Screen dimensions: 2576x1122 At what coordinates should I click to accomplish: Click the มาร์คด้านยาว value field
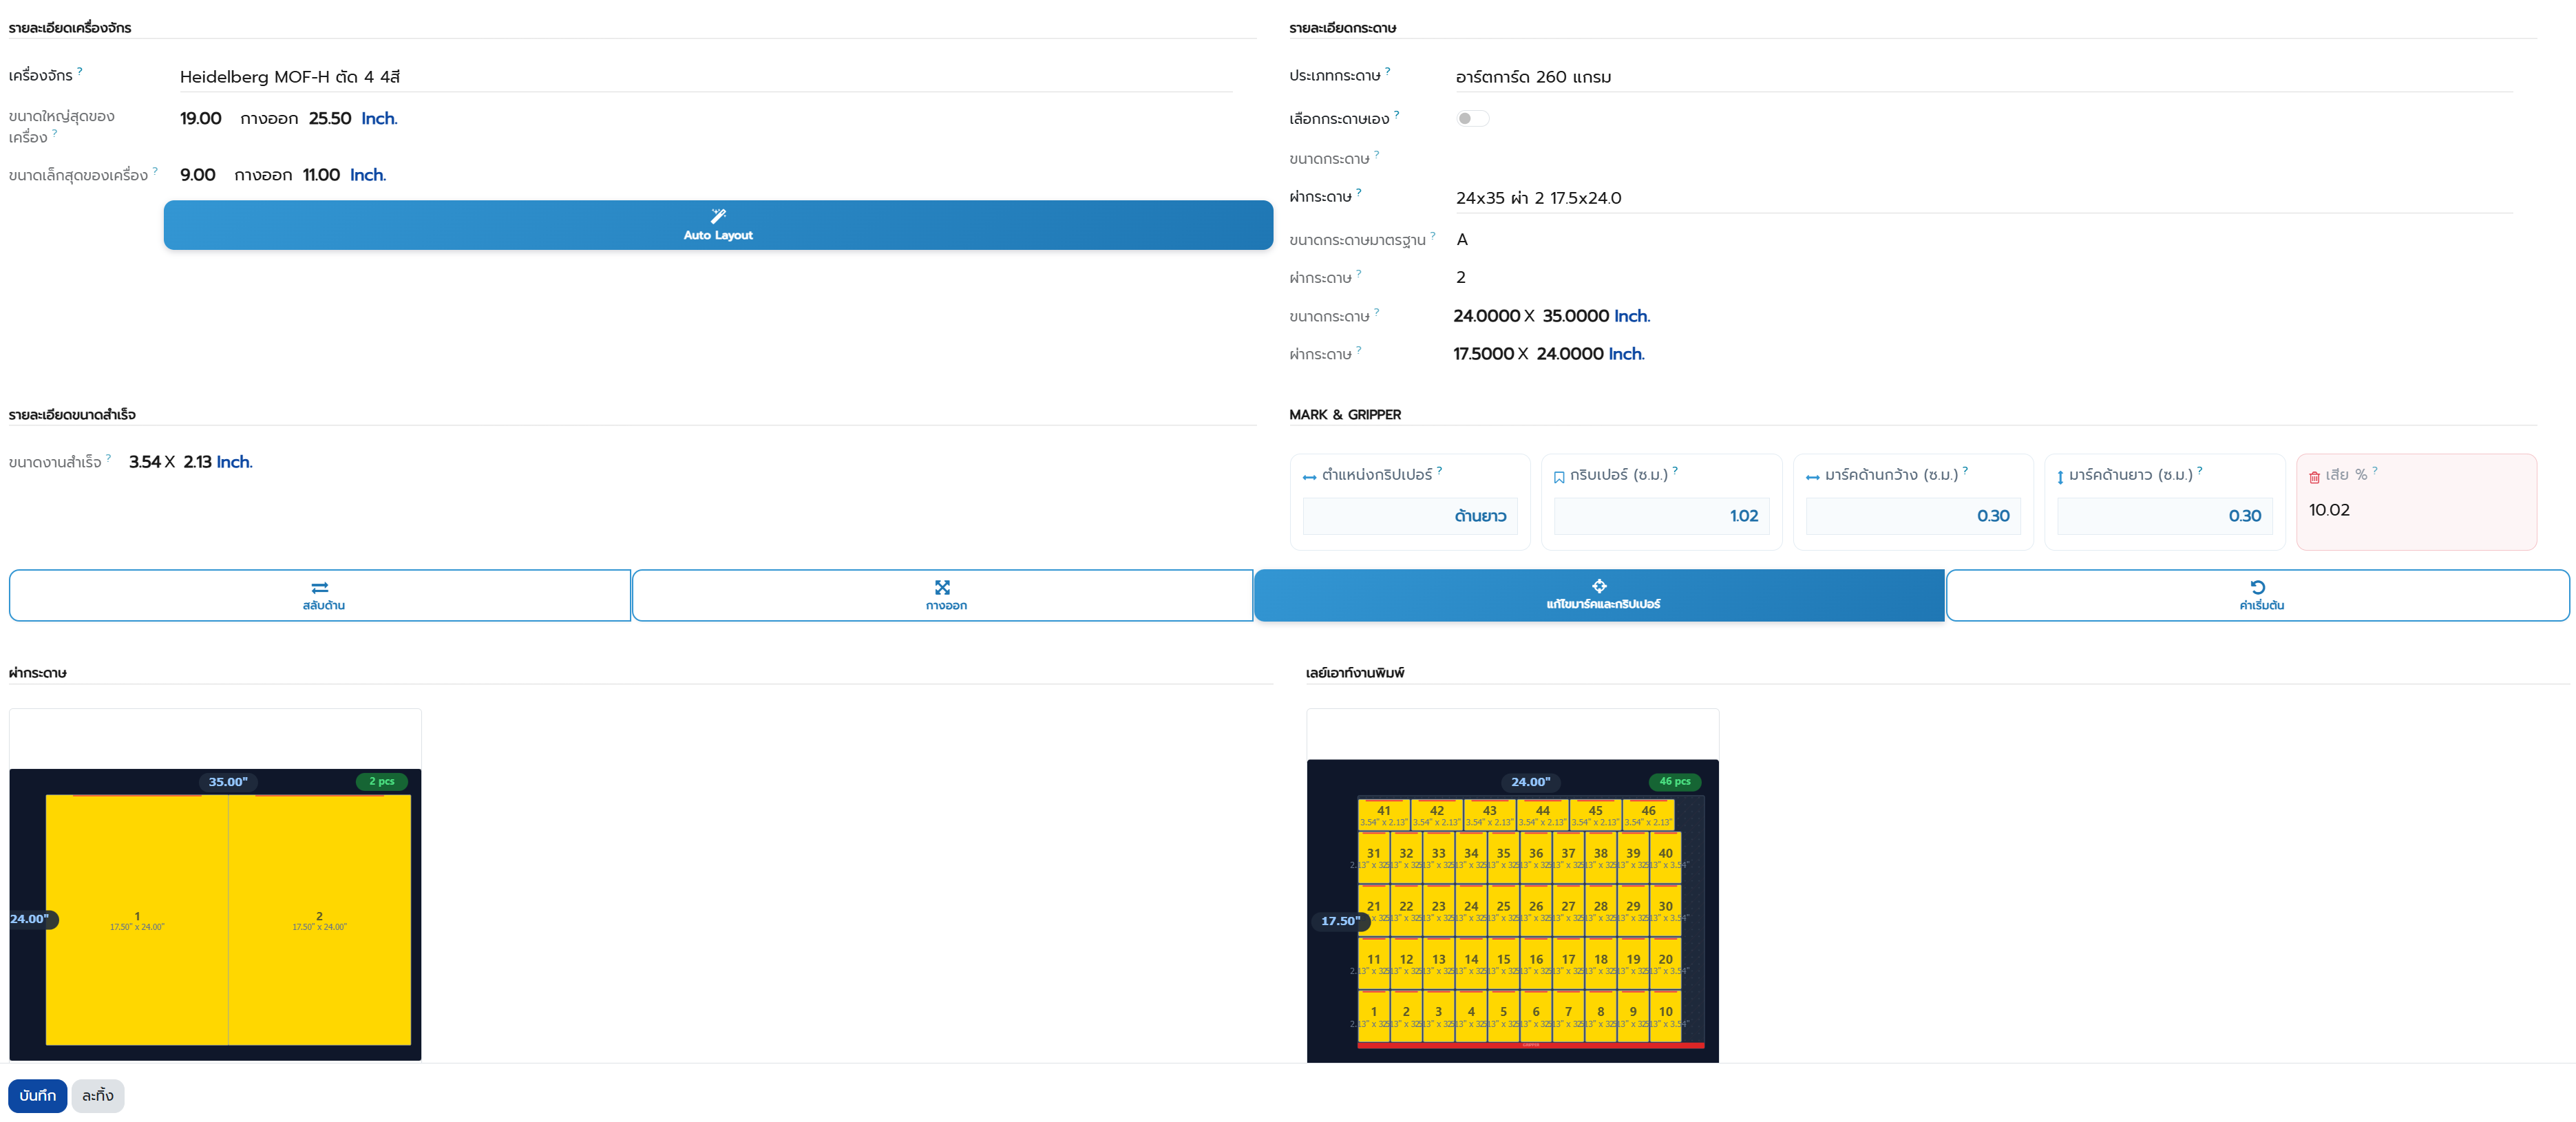point(2164,516)
